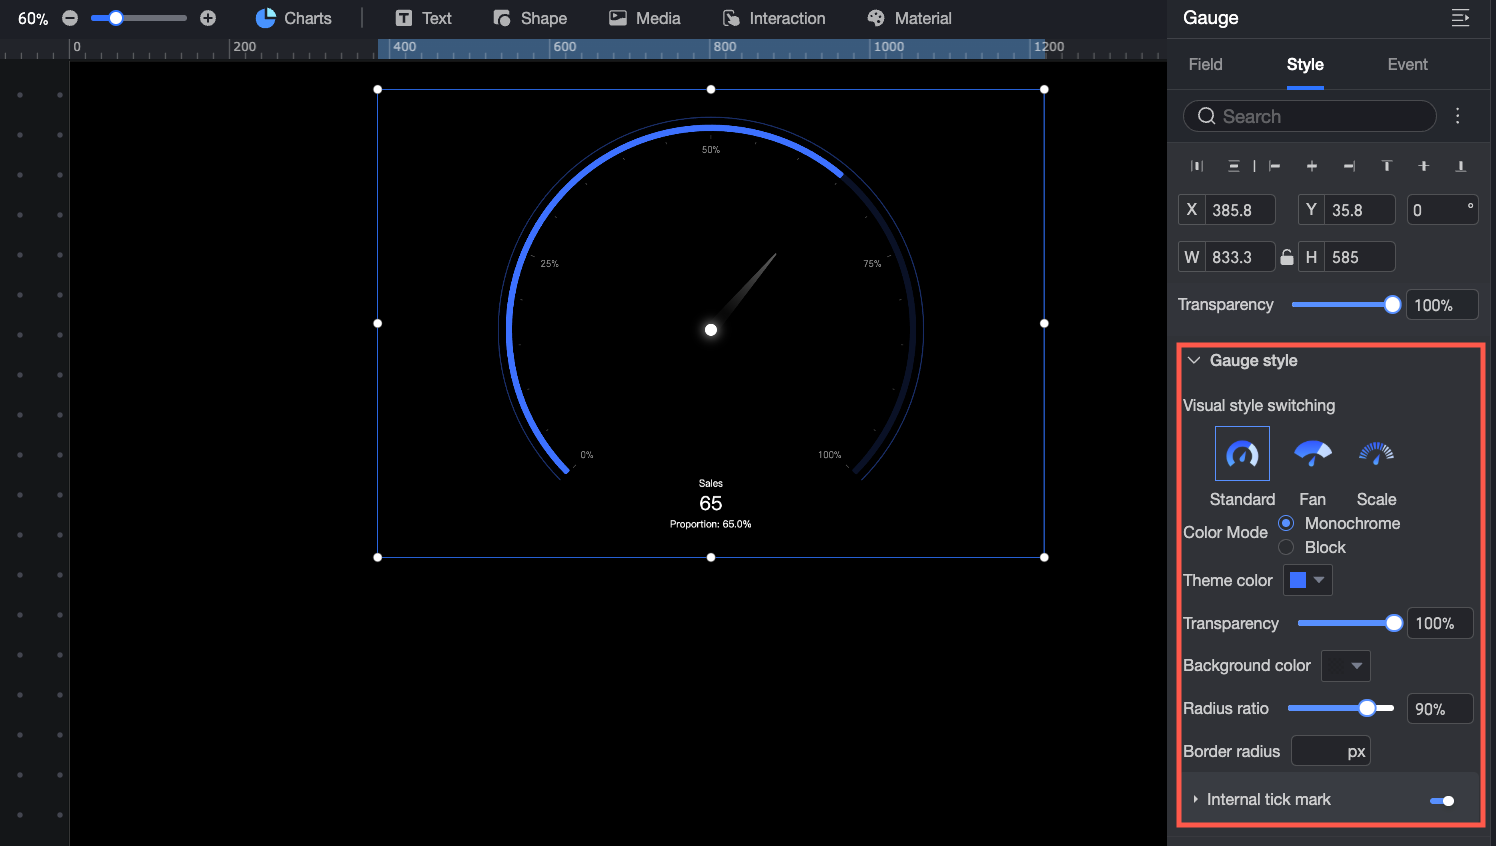Click the top-center resize handle

tap(711, 89)
